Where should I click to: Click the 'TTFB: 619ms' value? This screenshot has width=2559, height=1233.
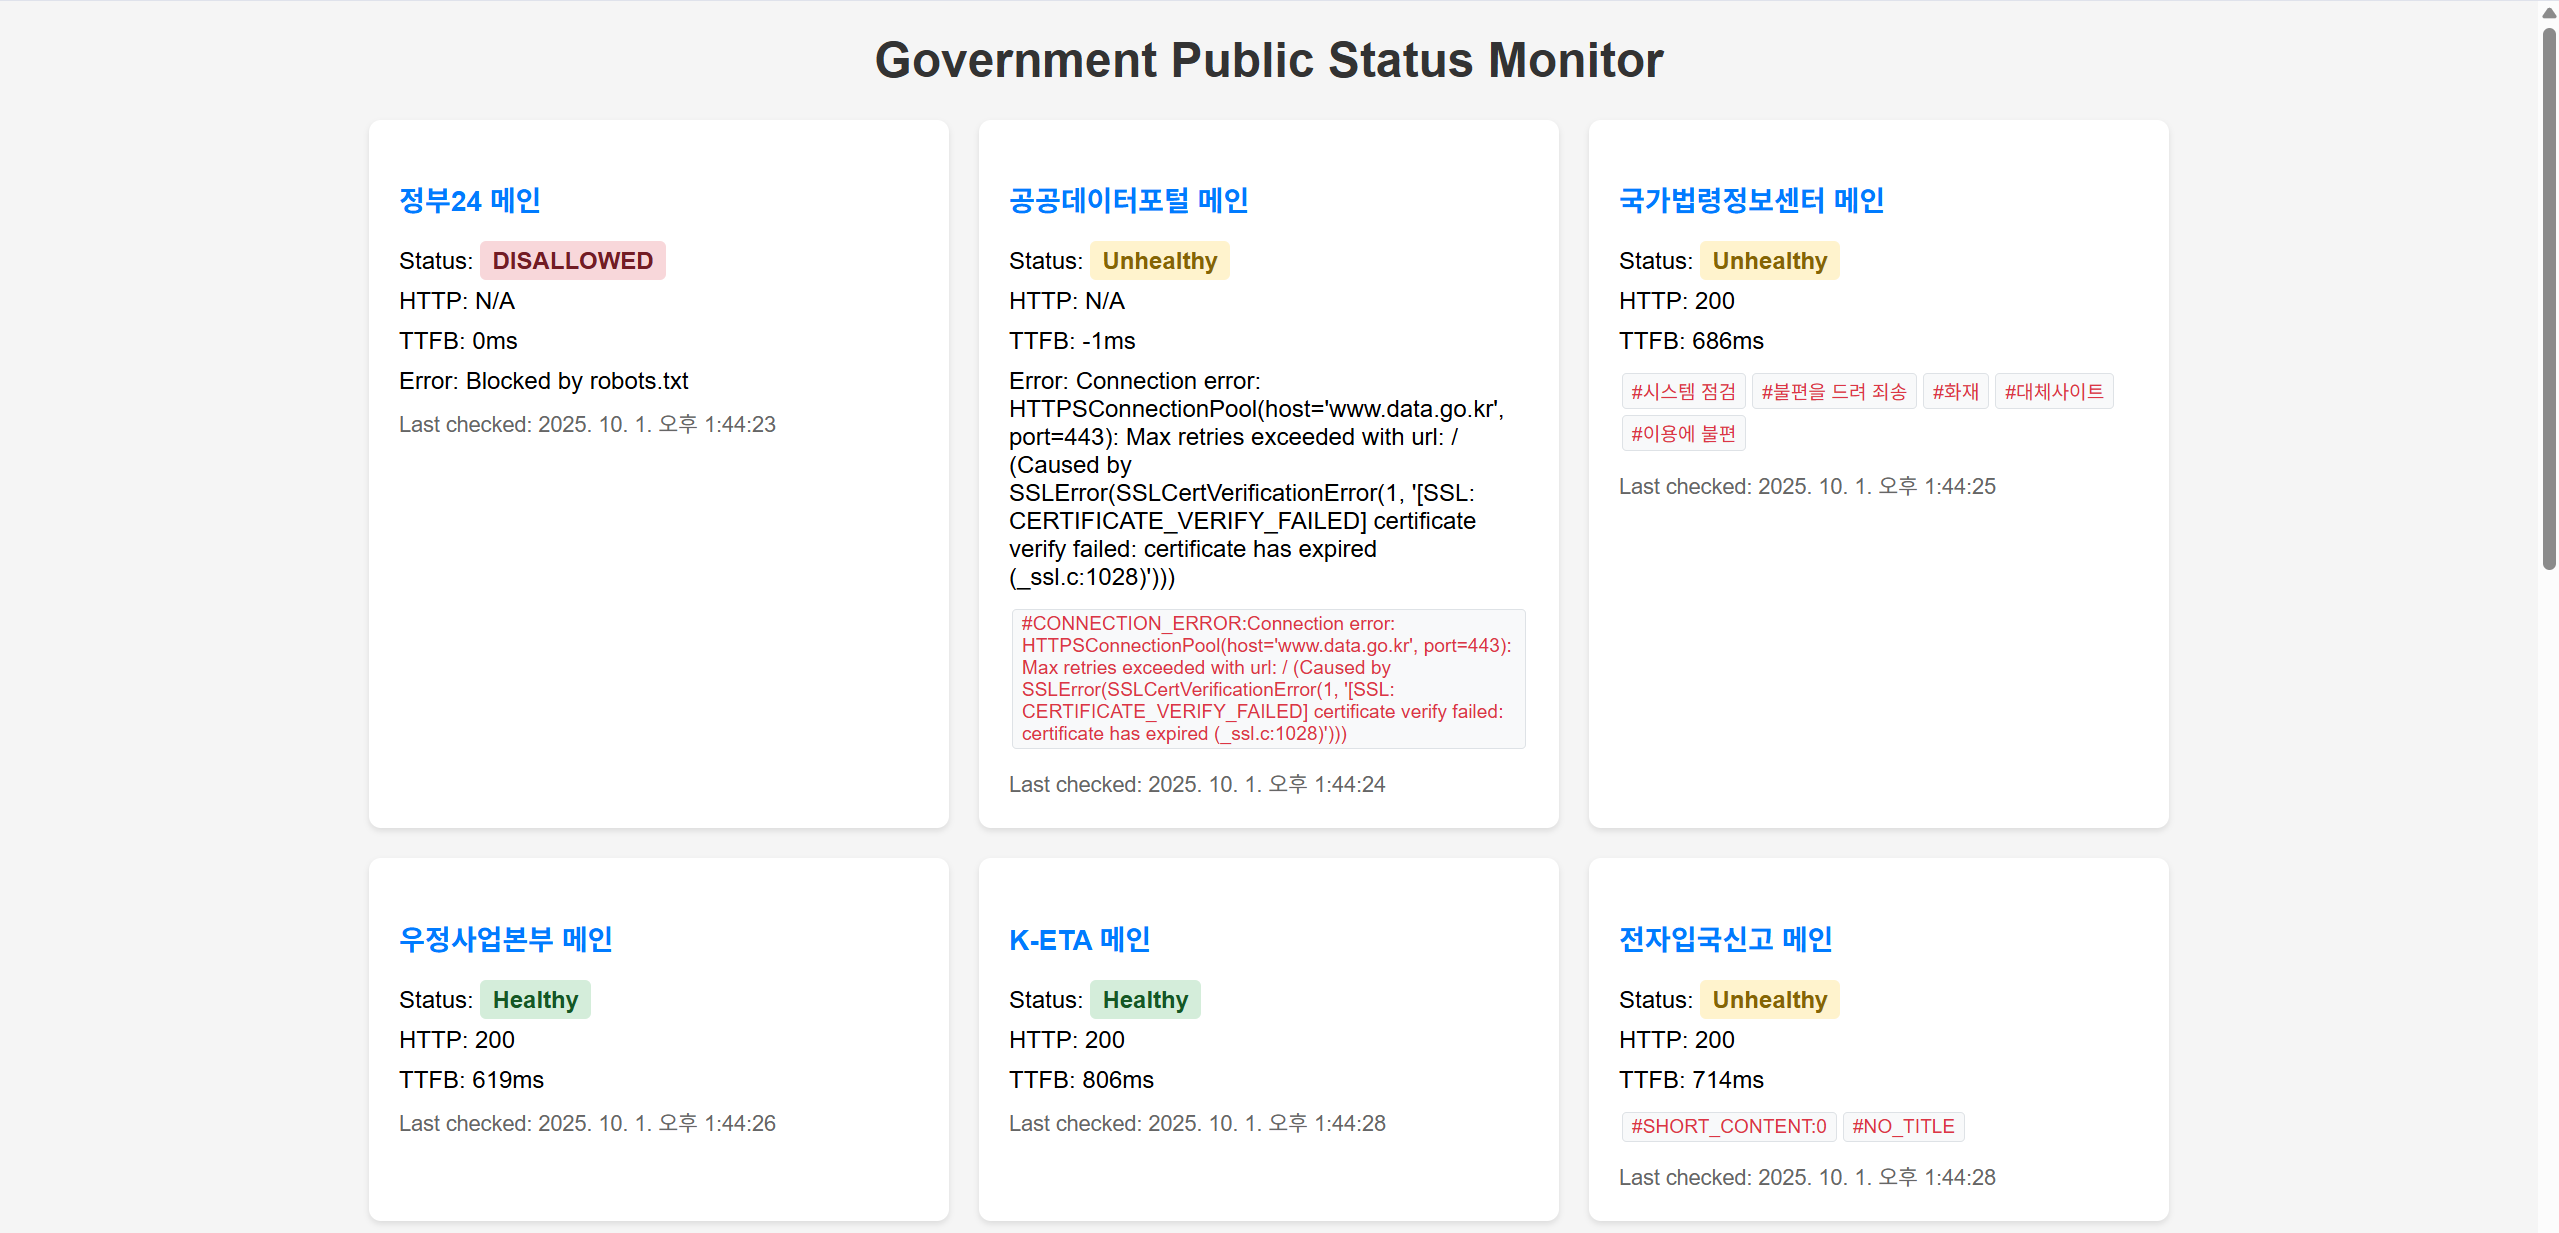[x=471, y=1080]
